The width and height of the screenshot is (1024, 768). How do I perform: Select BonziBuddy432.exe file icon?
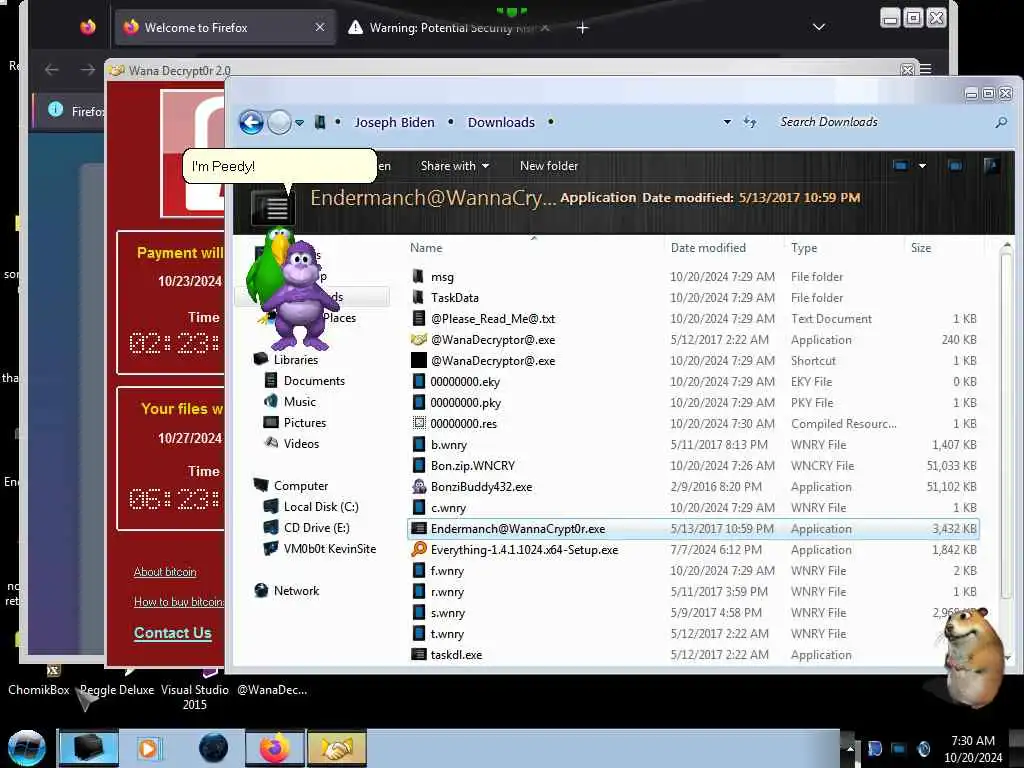coord(419,487)
